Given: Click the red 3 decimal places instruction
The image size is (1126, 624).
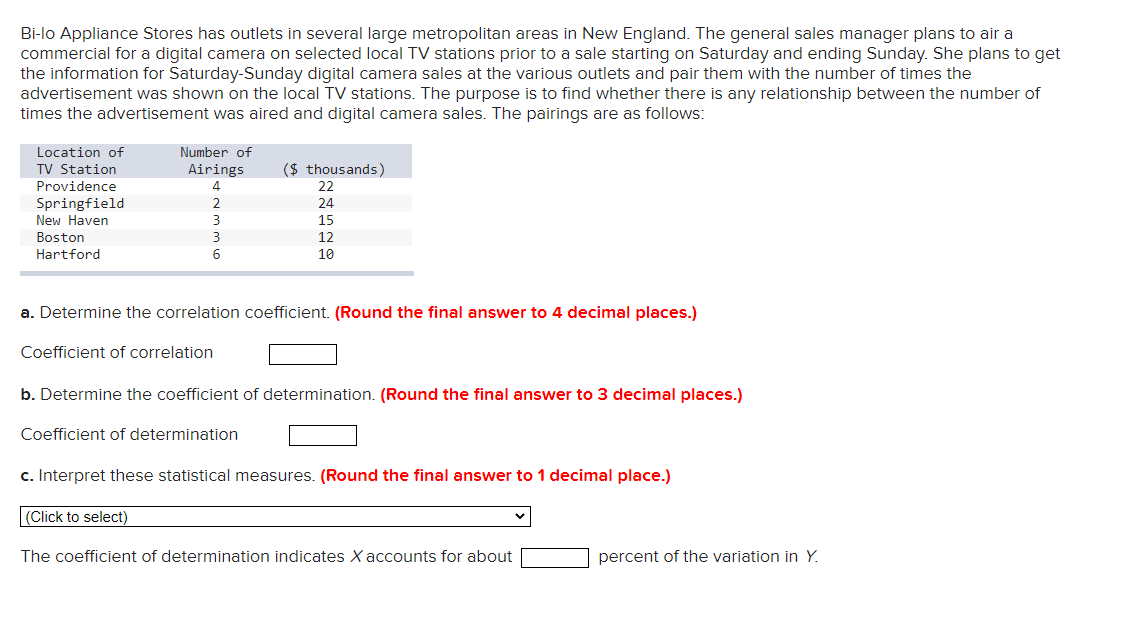Looking at the screenshot, I should coord(562,394).
